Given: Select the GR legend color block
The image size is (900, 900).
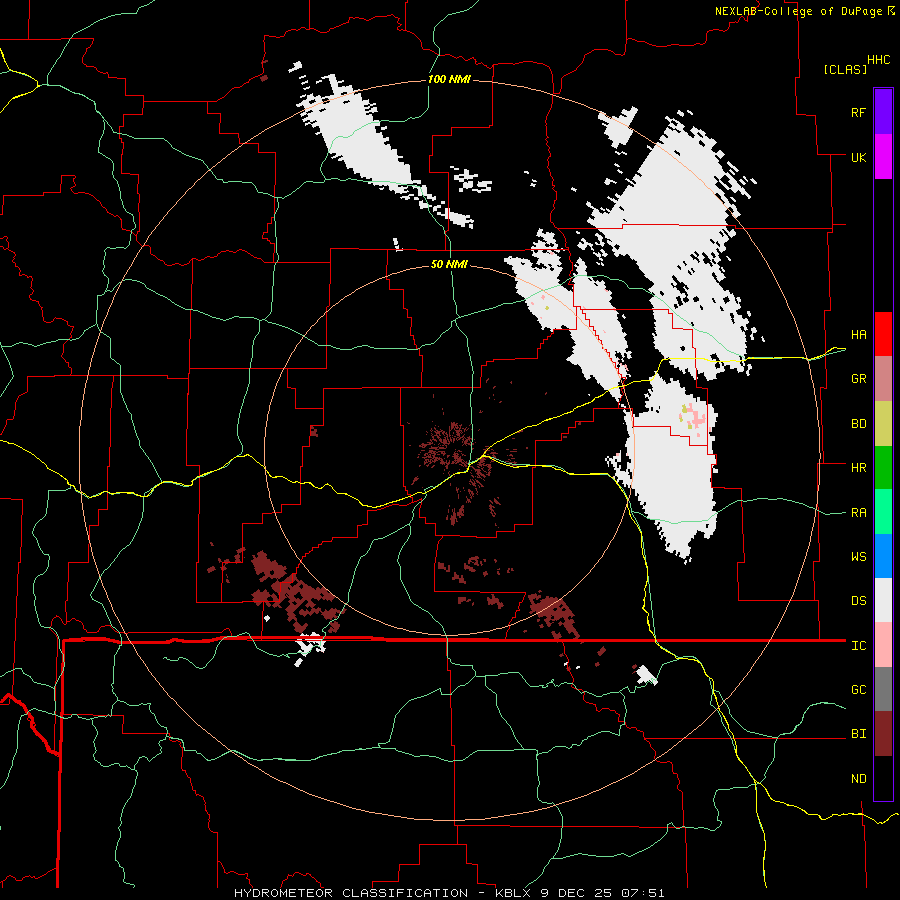Looking at the screenshot, I should click(x=883, y=379).
